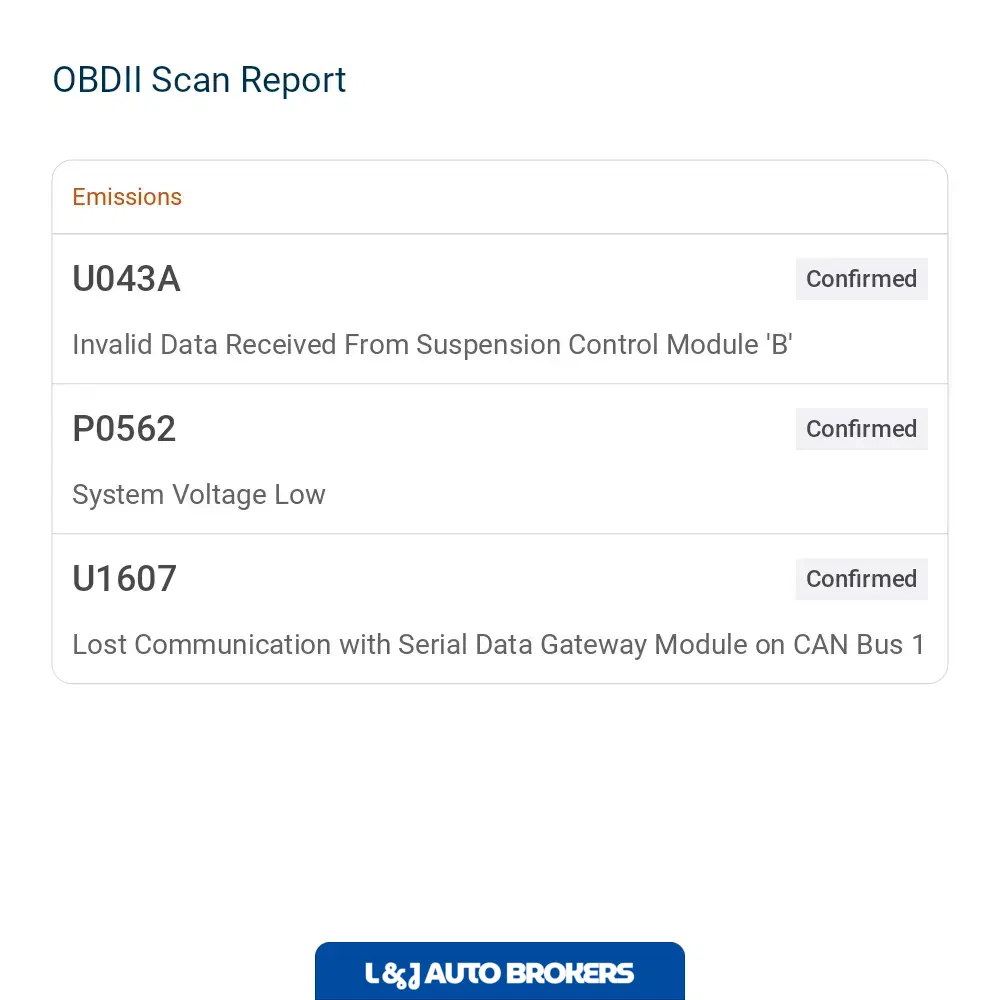Screen dimensions: 1000x1000
Task: Open the P0562 trouble code
Action: coord(124,429)
